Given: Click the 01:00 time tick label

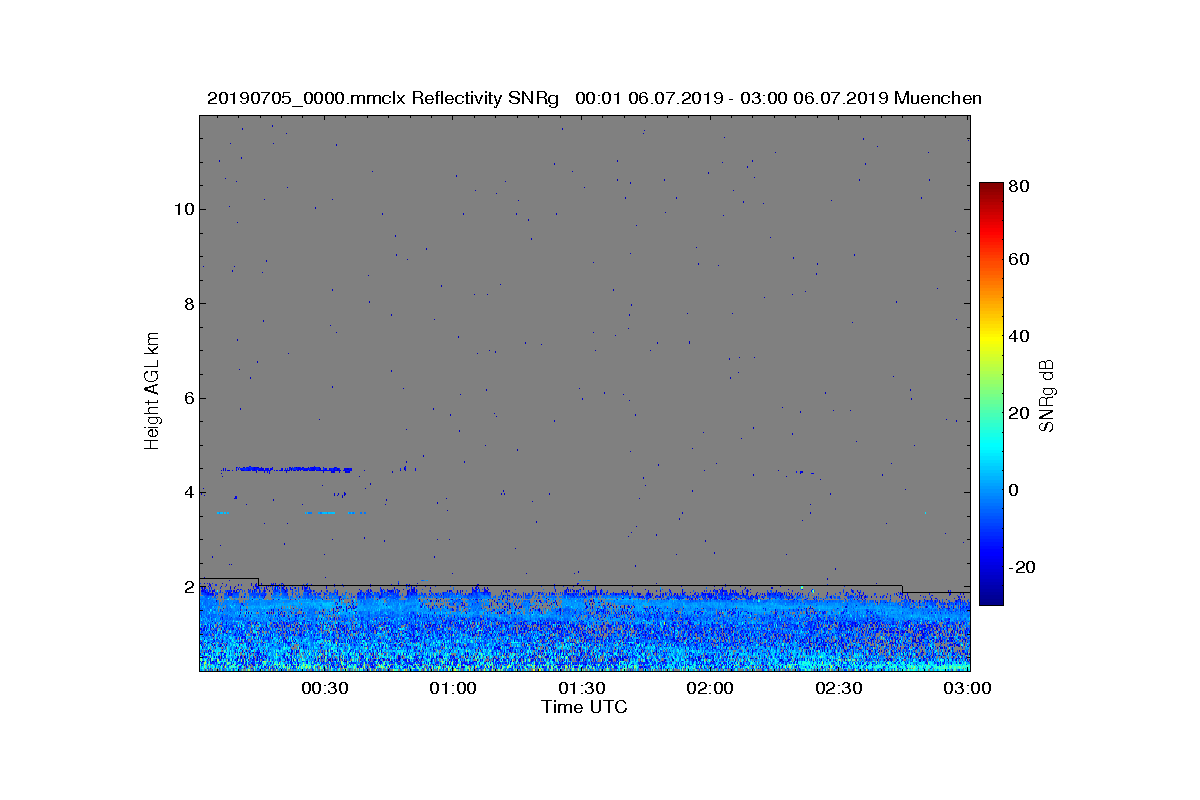Looking at the screenshot, I should click(453, 688).
